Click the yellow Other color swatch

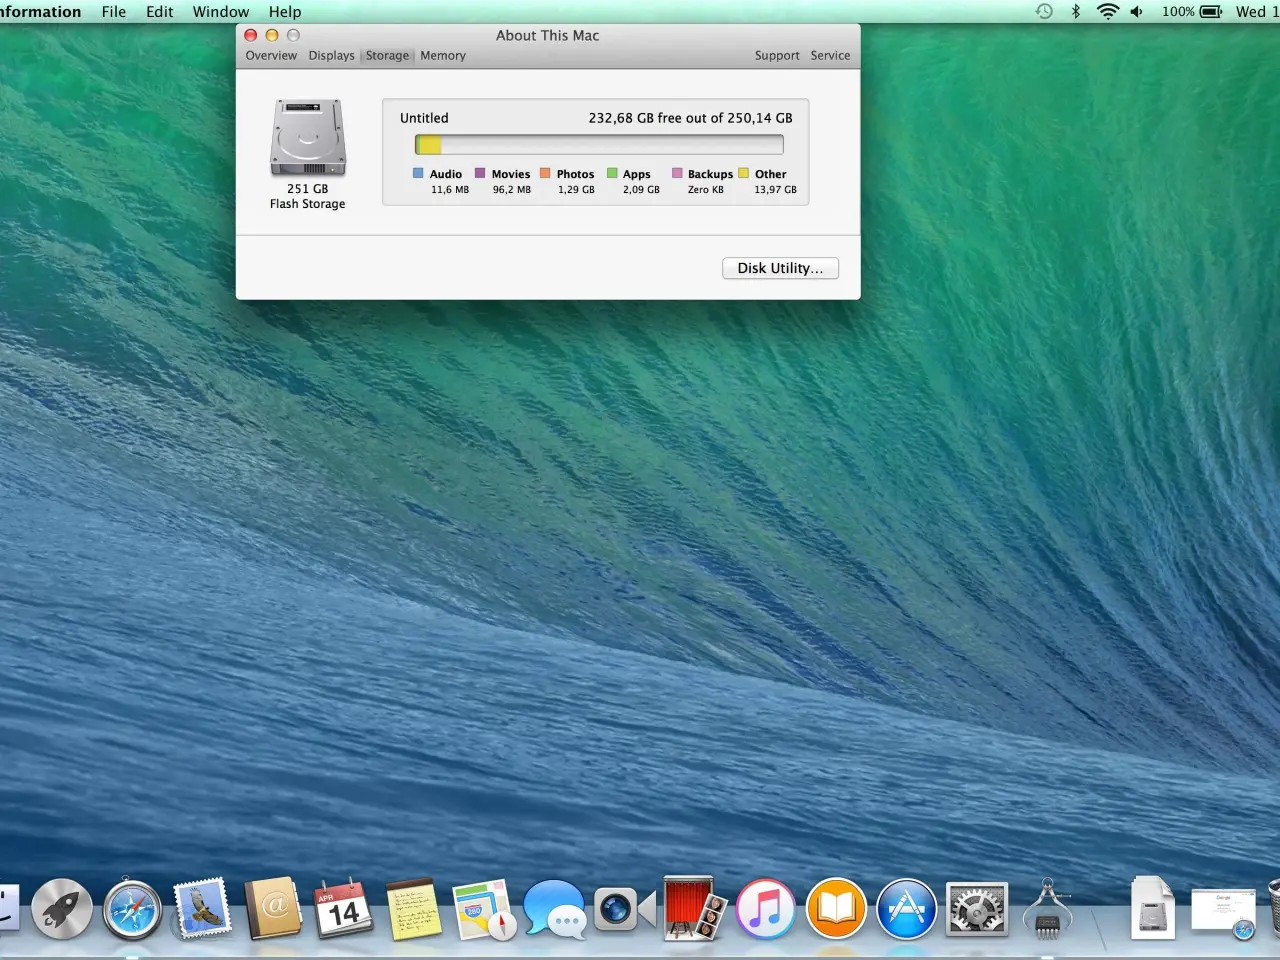coord(743,173)
